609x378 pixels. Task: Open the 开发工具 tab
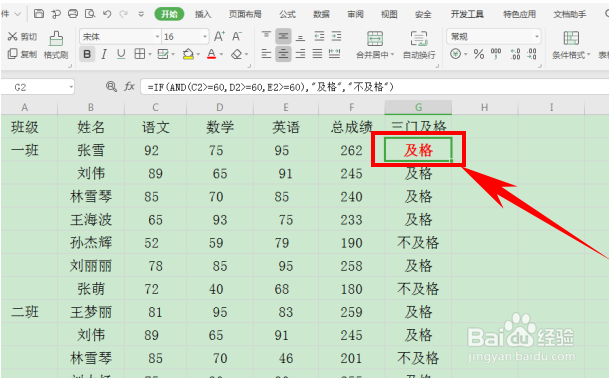(467, 14)
